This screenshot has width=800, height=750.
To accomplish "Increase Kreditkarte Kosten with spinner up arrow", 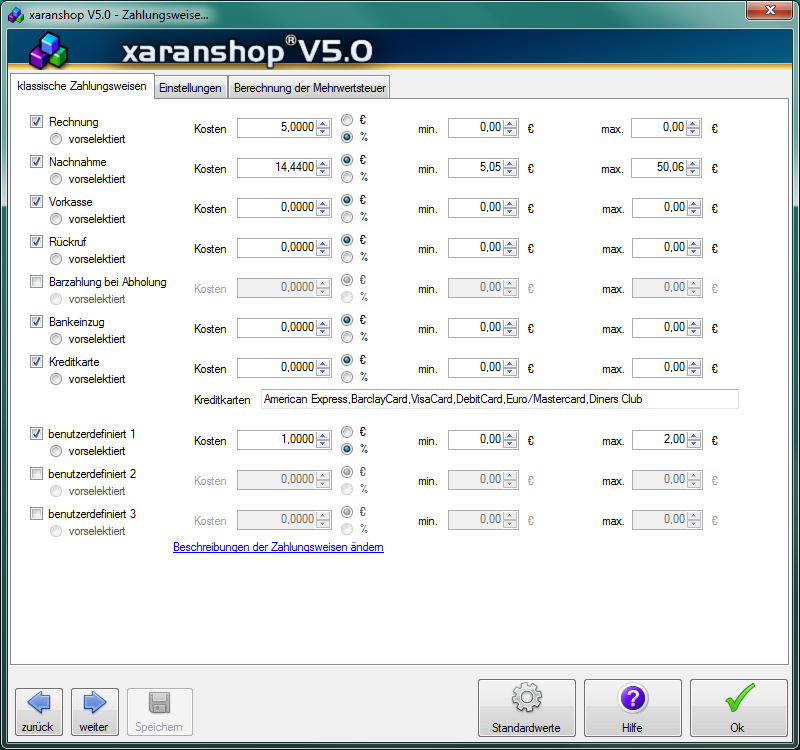I will 323,363.
